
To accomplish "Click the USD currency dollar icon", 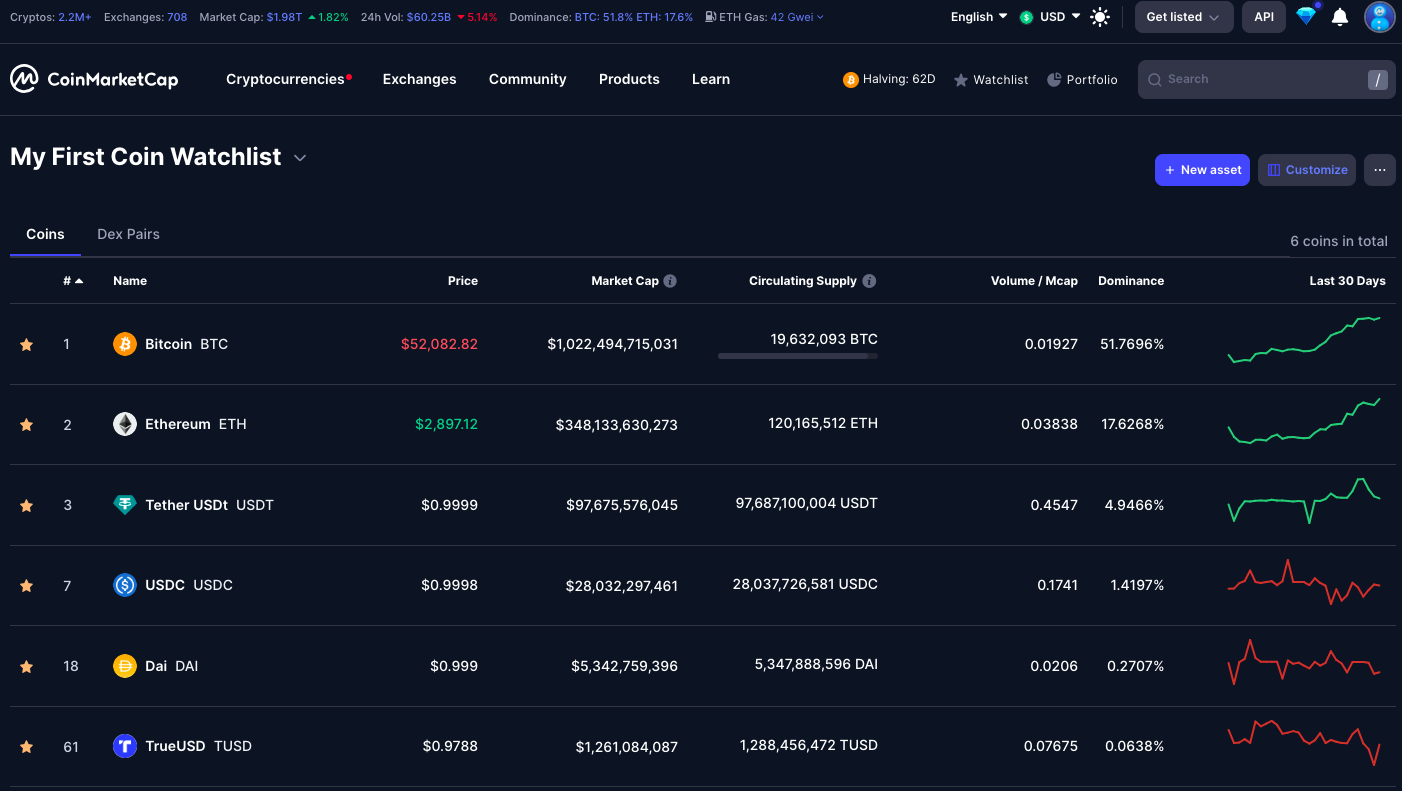I will pos(1026,17).
